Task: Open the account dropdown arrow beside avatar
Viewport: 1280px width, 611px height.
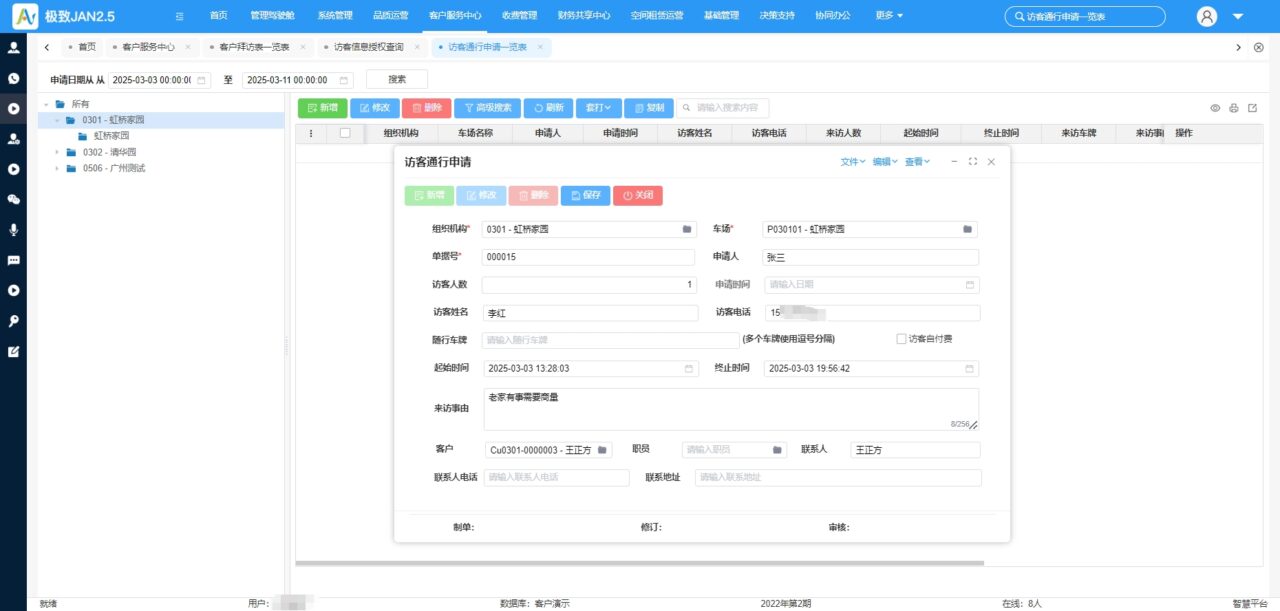Action: click(1238, 17)
